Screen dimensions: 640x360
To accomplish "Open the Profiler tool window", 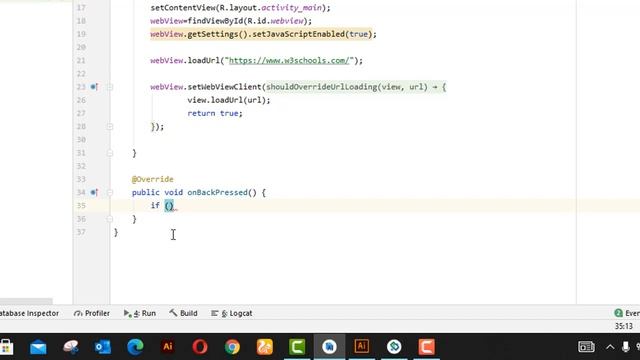I will (92, 313).
